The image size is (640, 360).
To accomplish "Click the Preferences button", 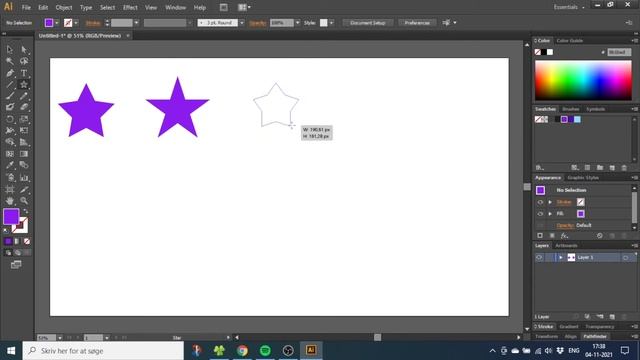I will (417, 23).
